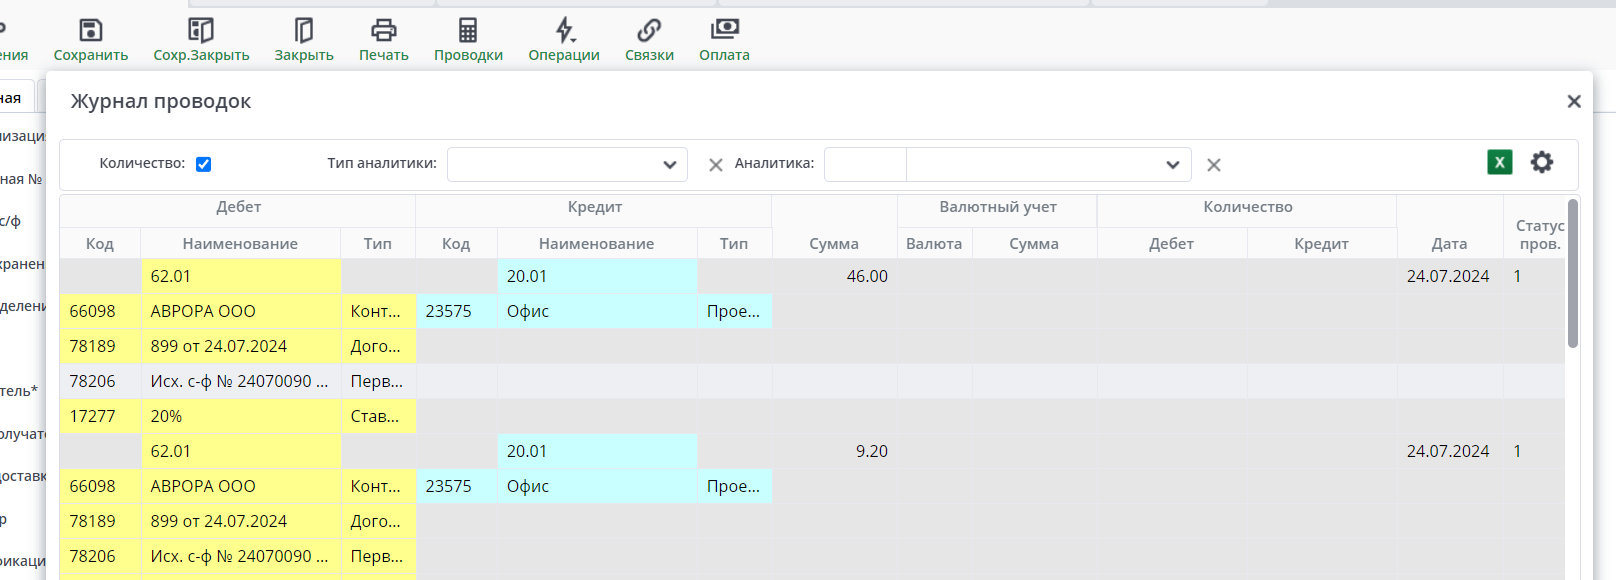Expand the Аналитика dropdown

tap(1172, 165)
